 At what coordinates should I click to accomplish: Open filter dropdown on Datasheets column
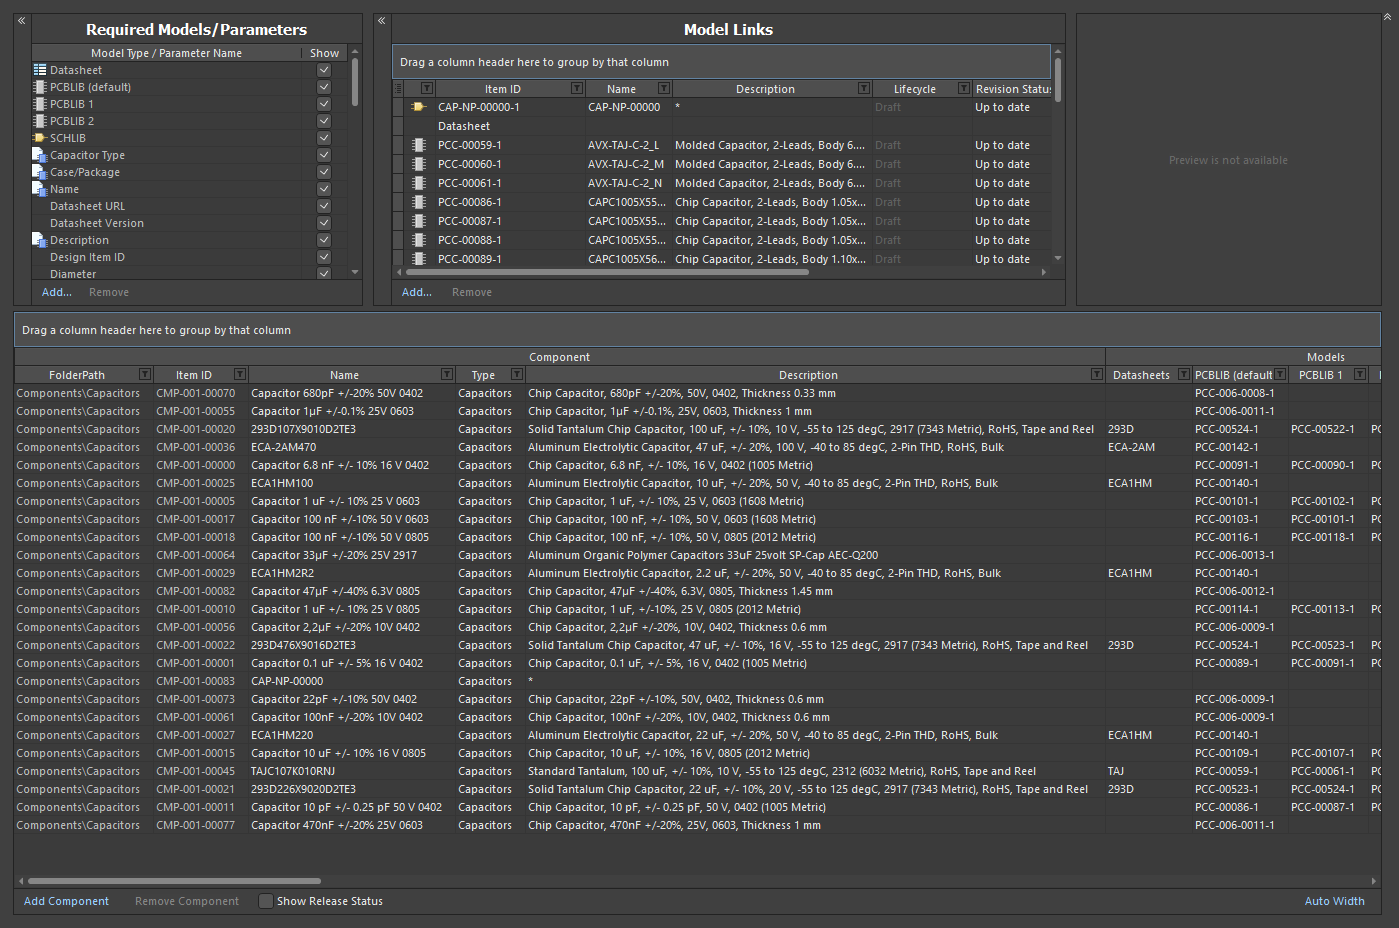[1184, 375]
